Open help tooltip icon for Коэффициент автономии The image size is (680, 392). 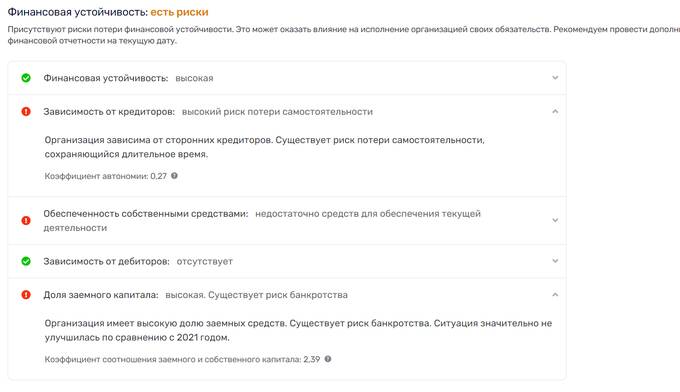pyautogui.click(x=174, y=176)
